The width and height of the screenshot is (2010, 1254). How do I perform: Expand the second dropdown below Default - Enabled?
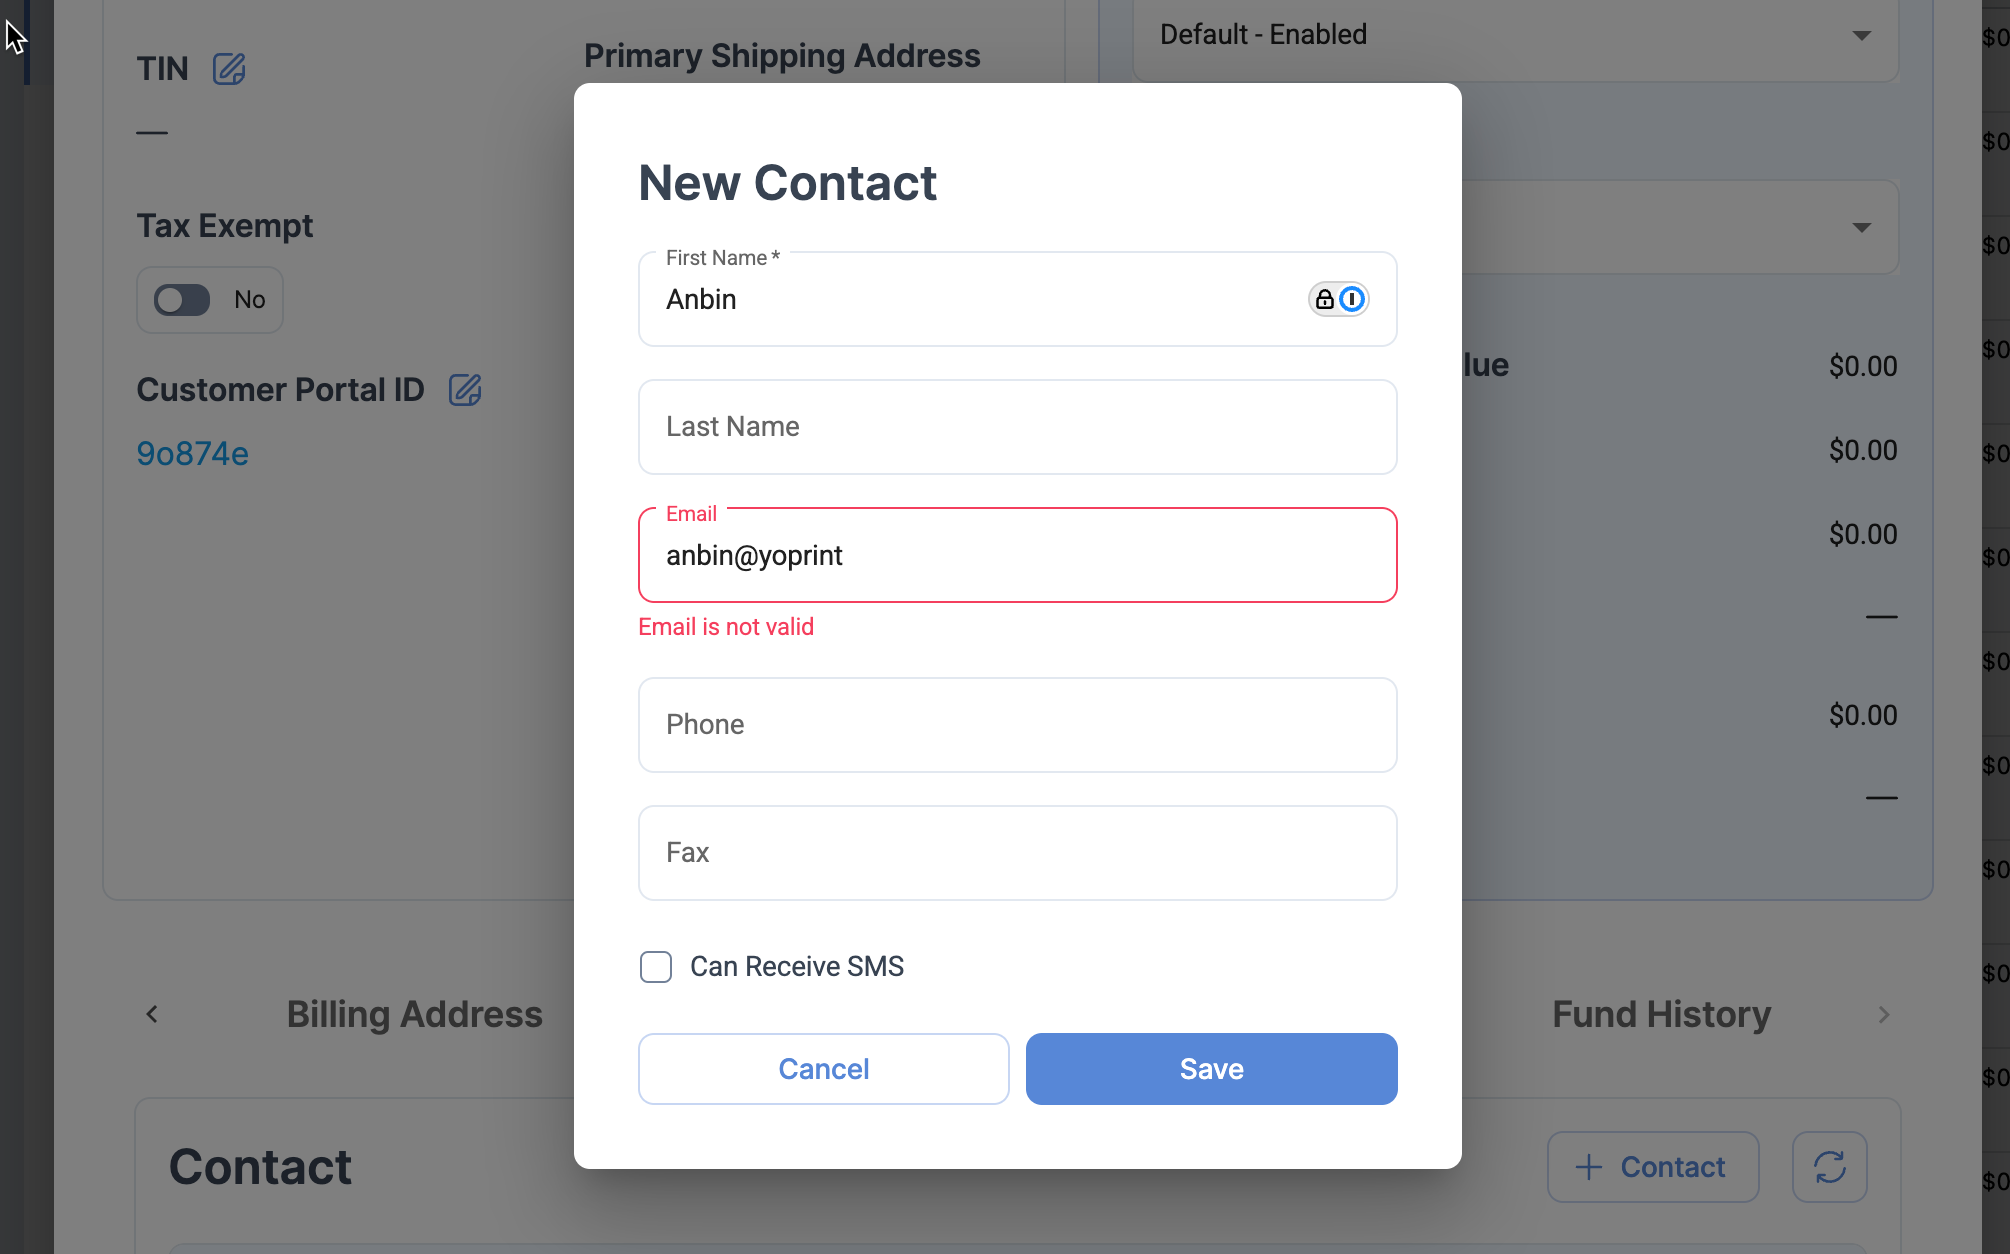click(1860, 228)
